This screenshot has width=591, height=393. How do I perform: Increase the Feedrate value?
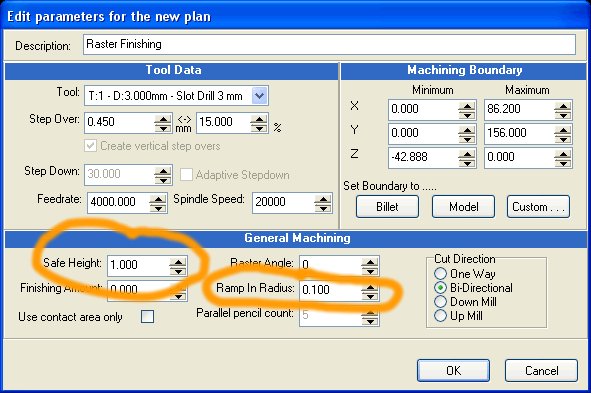(x=158, y=199)
